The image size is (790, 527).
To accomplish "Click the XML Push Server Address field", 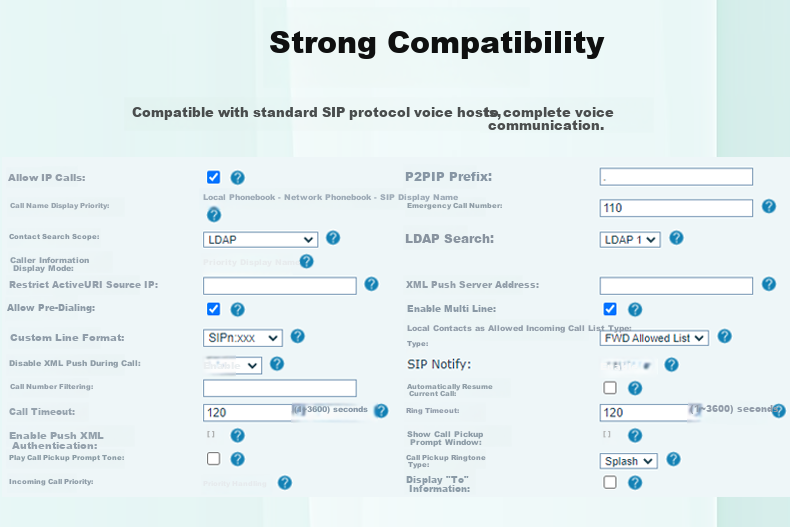I will (x=676, y=286).
